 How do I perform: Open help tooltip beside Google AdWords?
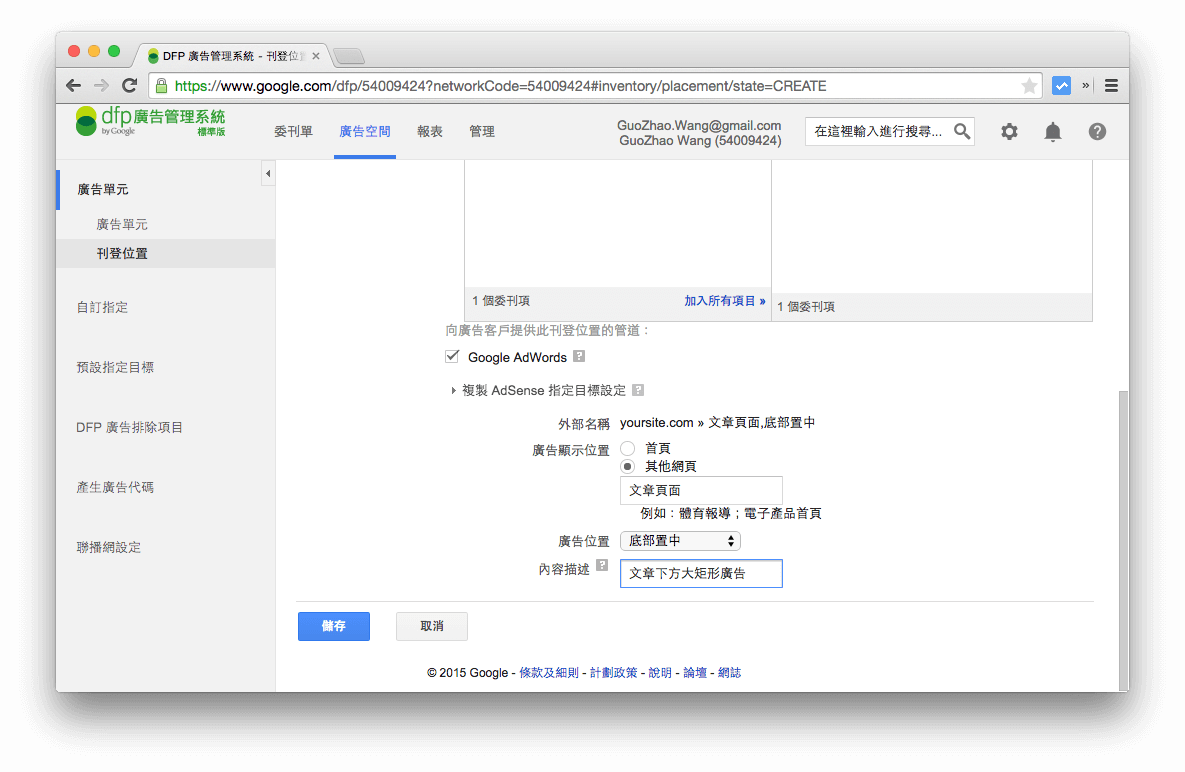point(579,356)
